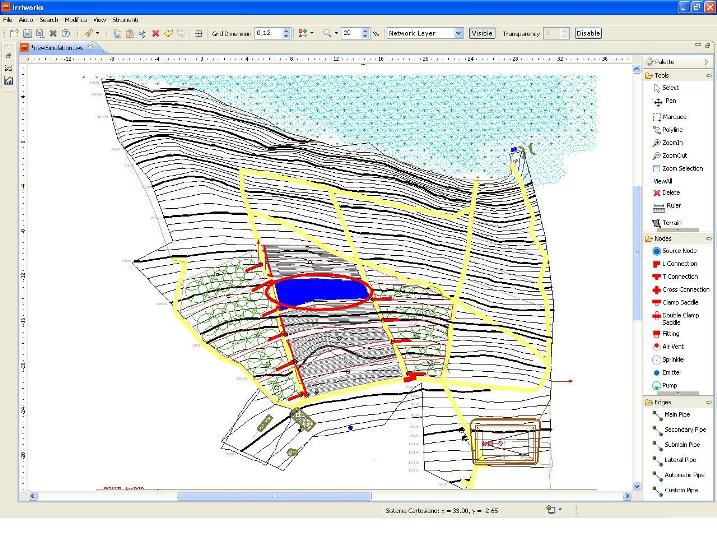This screenshot has height=538, width=717.
Task: Toggle the Visible layer button
Action: click(x=482, y=33)
